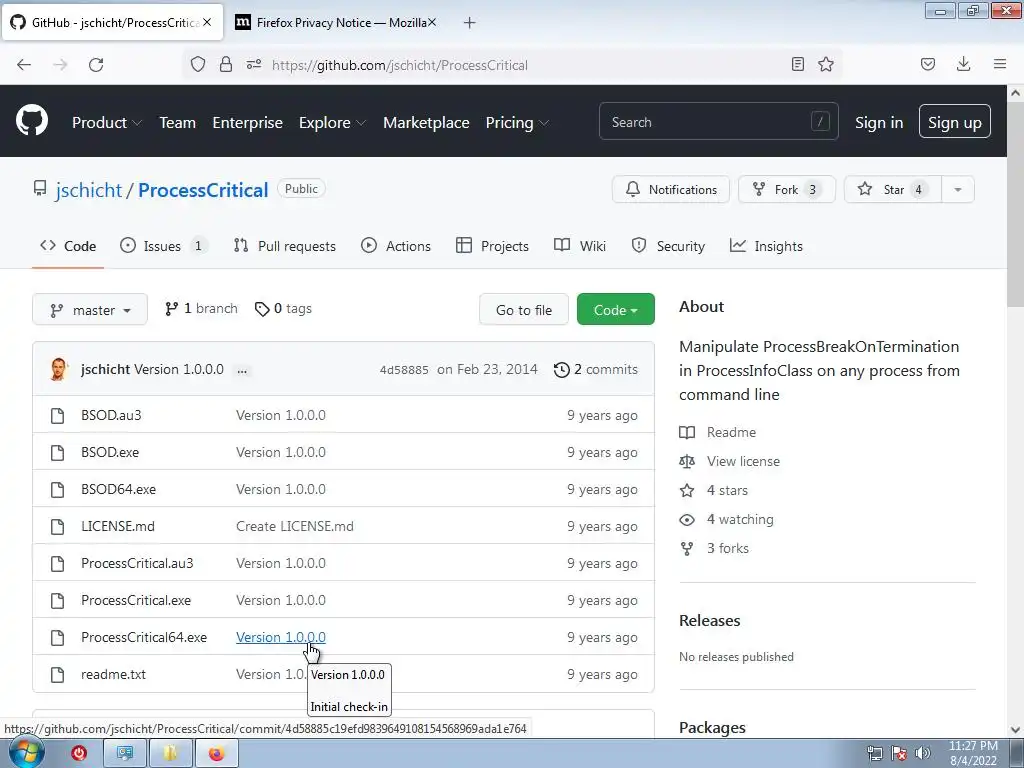Toggle reader view icon in address bar
This screenshot has height=768, width=1024.
coord(797,64)
